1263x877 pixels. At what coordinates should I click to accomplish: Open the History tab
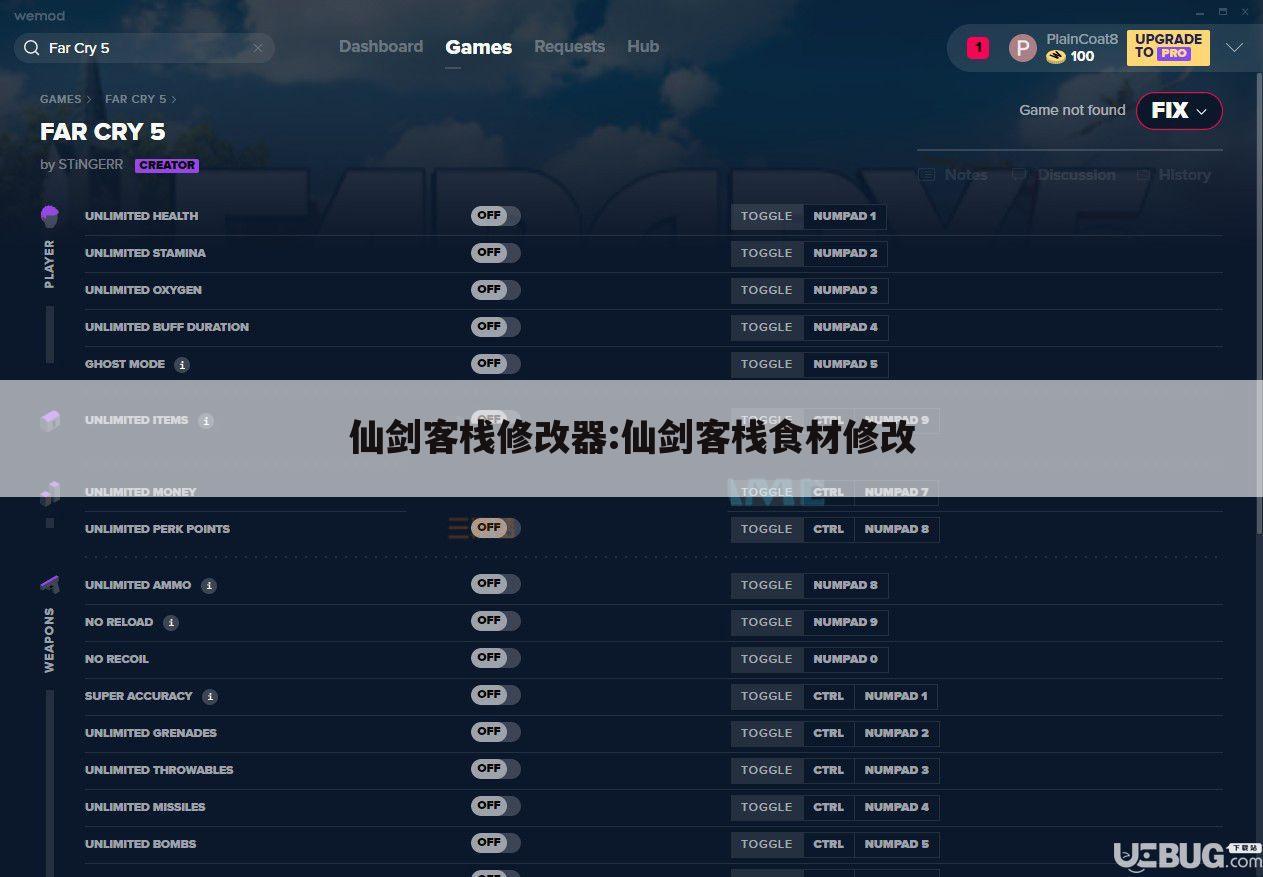point(1174,175)
